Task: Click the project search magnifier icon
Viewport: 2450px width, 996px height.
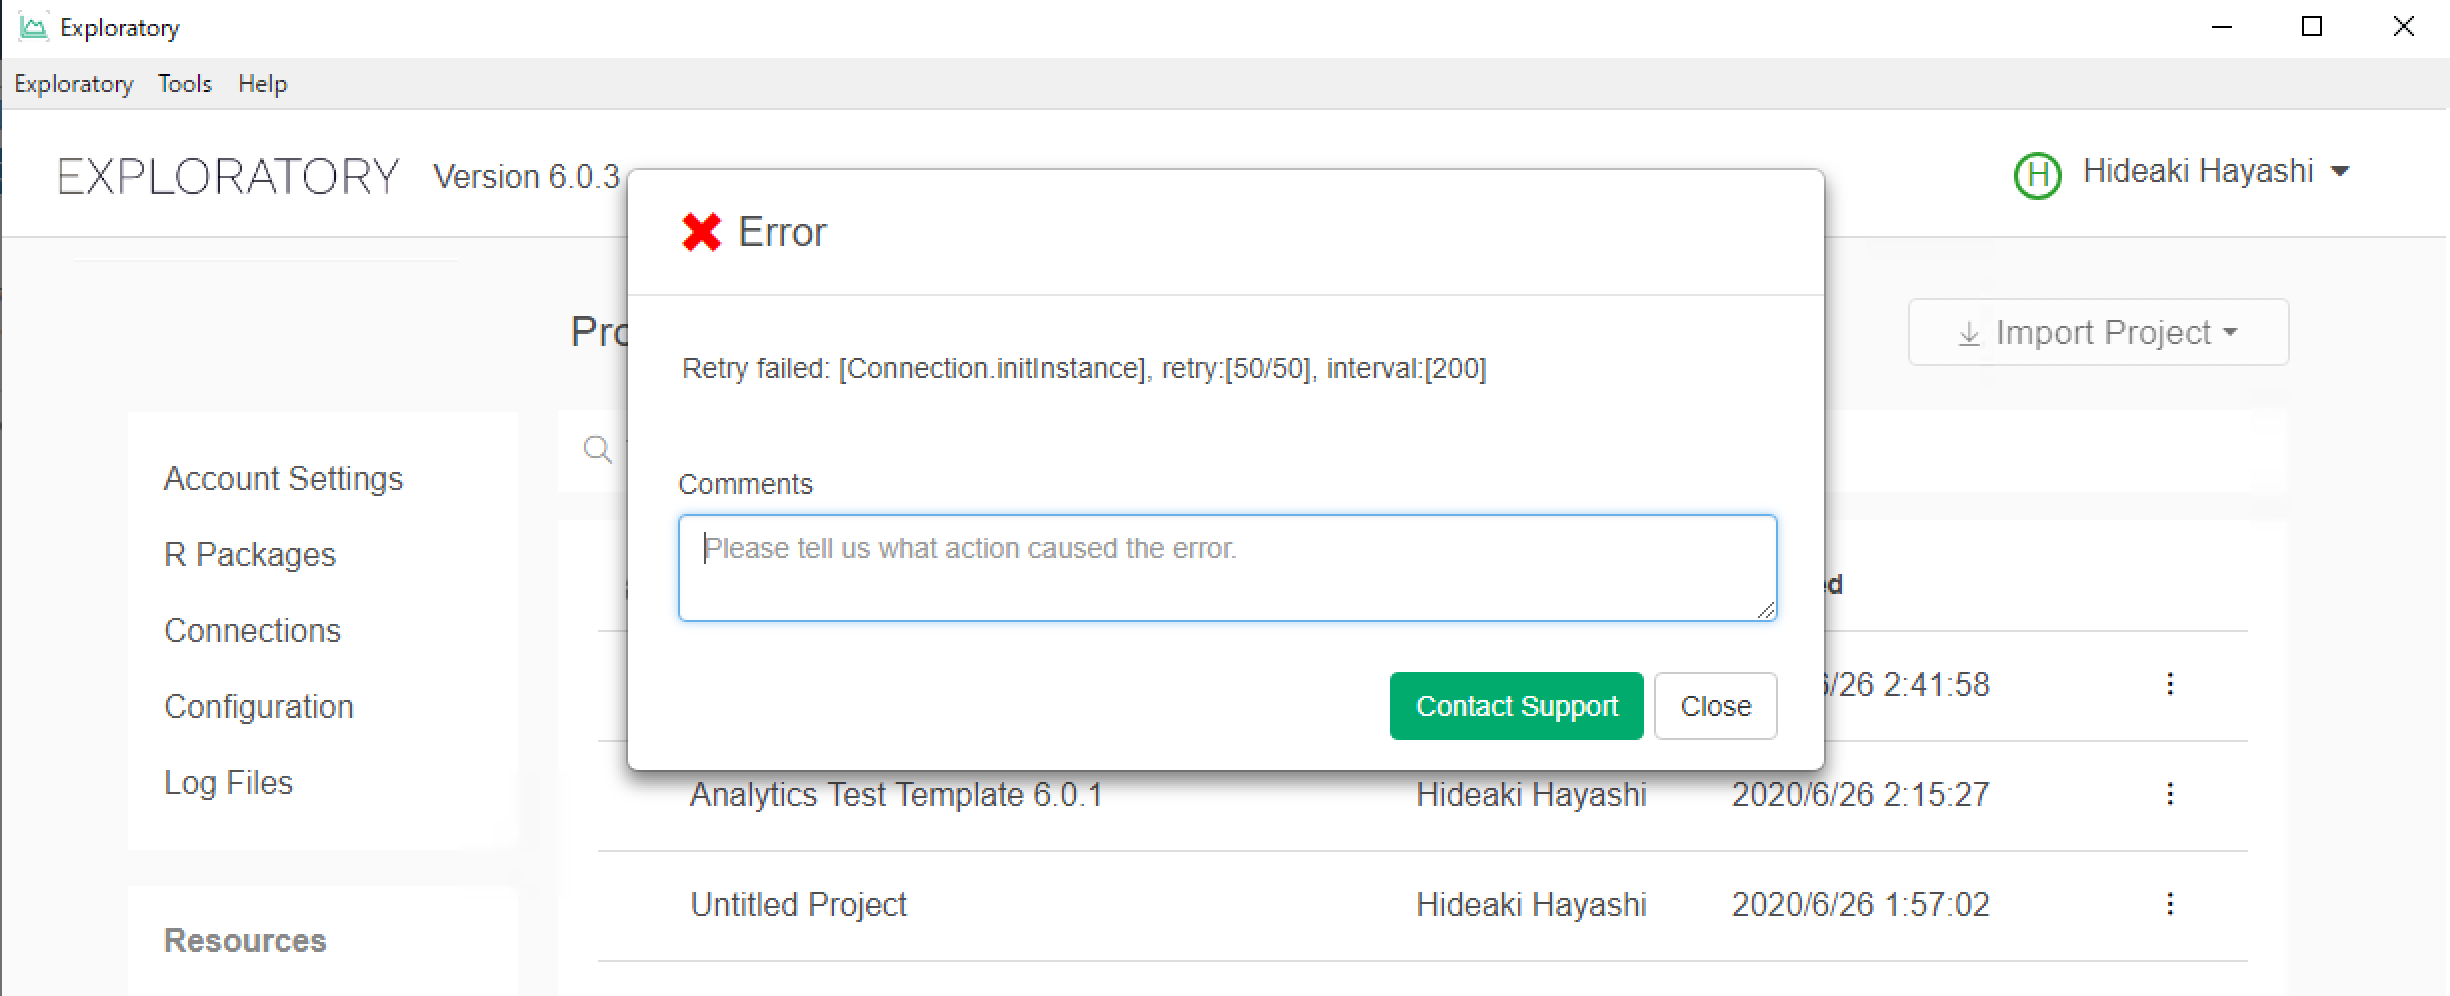Action: point(597,450)
